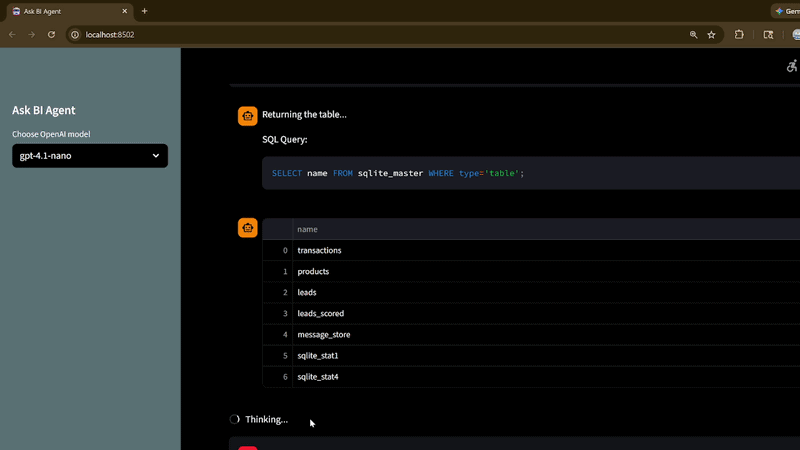The image size is (800, 450).
Task: Select the leads_scored table cell
Action: point(320,313)
